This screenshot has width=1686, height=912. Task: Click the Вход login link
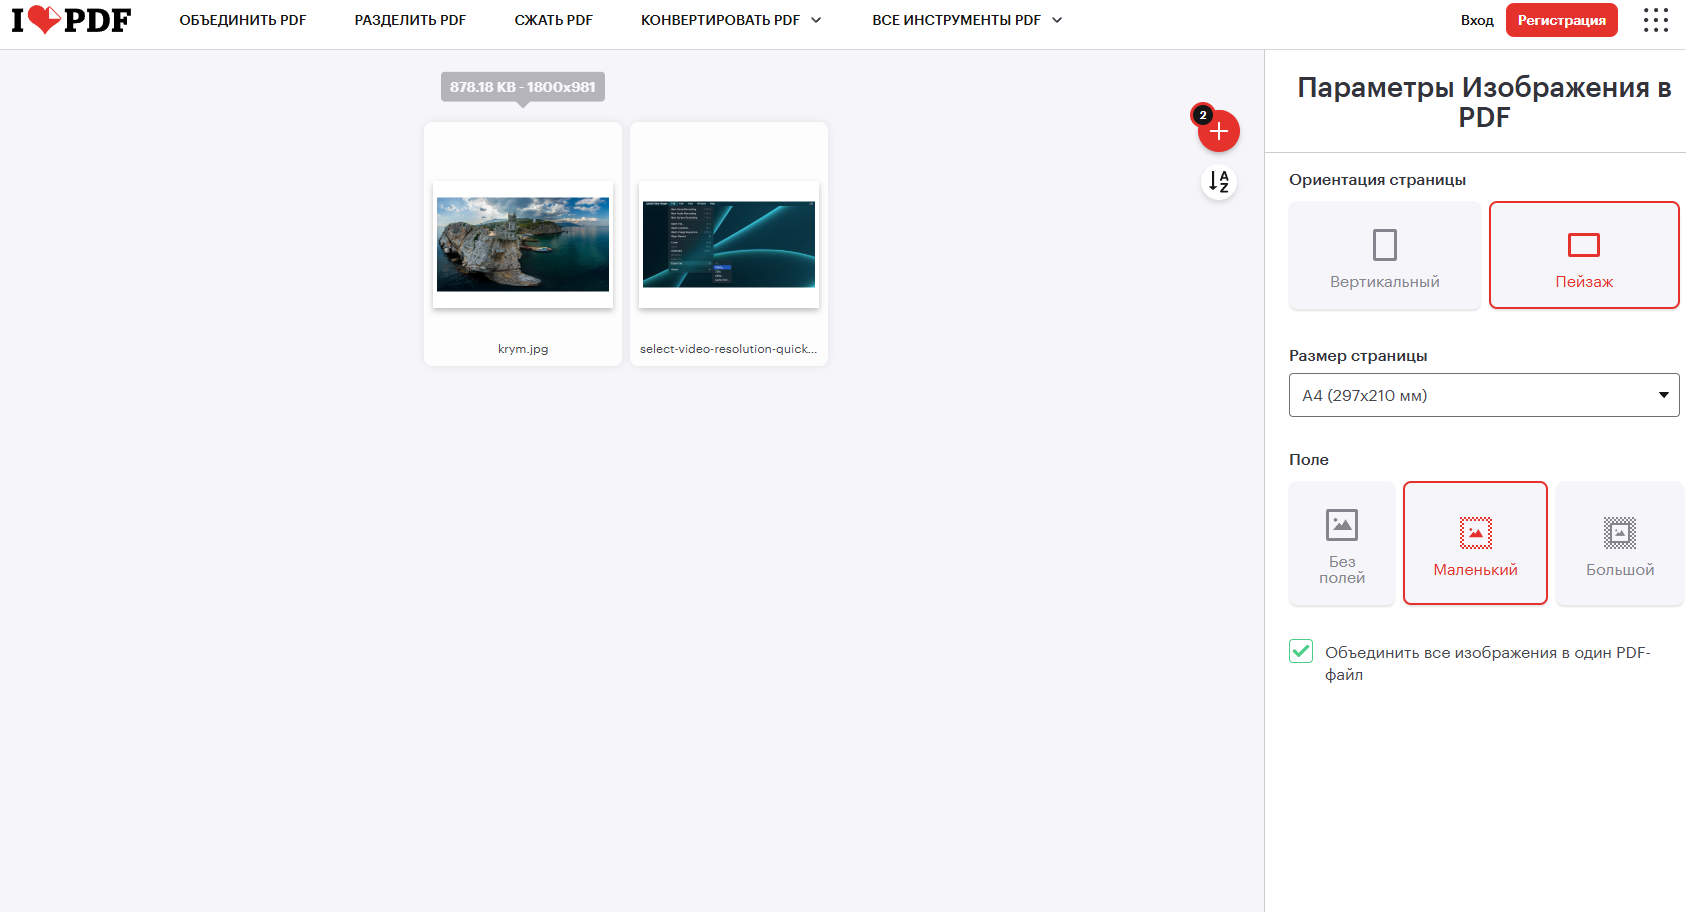[x=1477, y=20]
